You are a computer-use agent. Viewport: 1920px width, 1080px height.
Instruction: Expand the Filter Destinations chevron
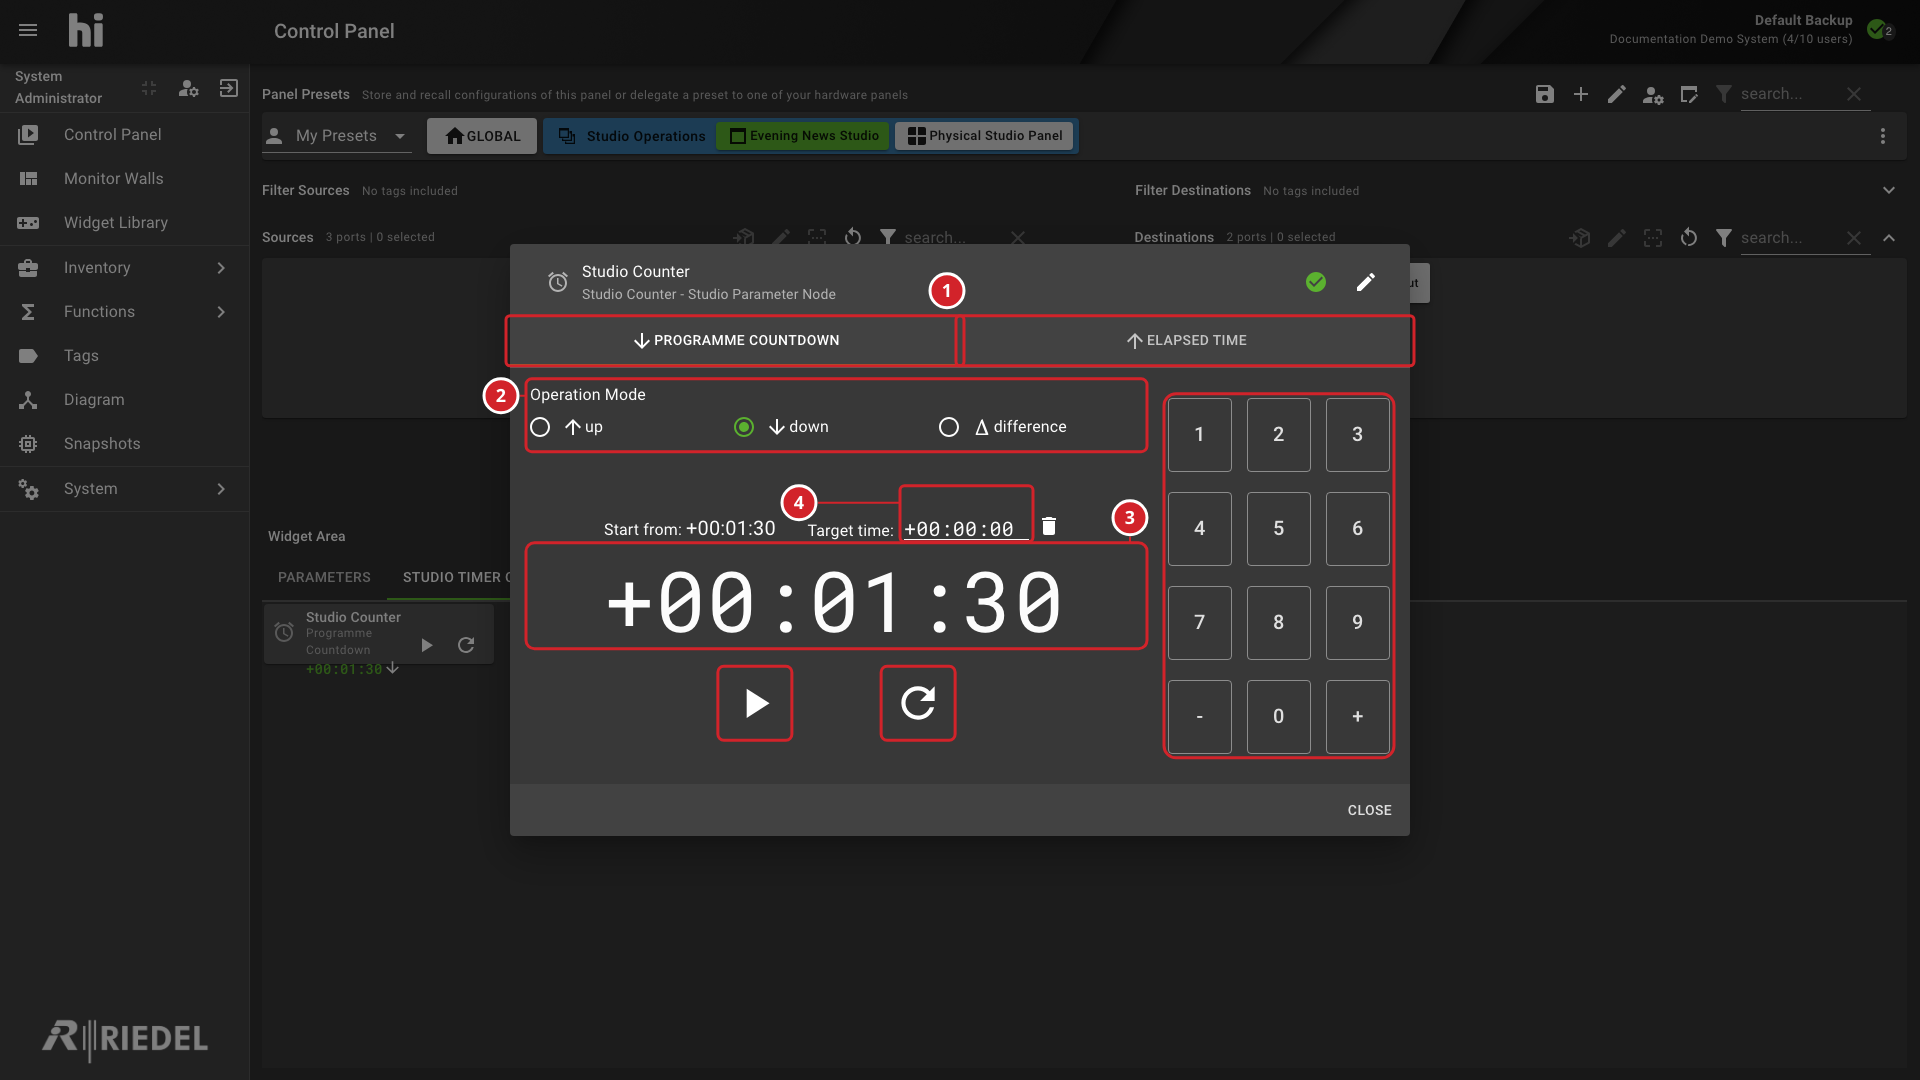pyautogui.click(x=1889, y=190)
